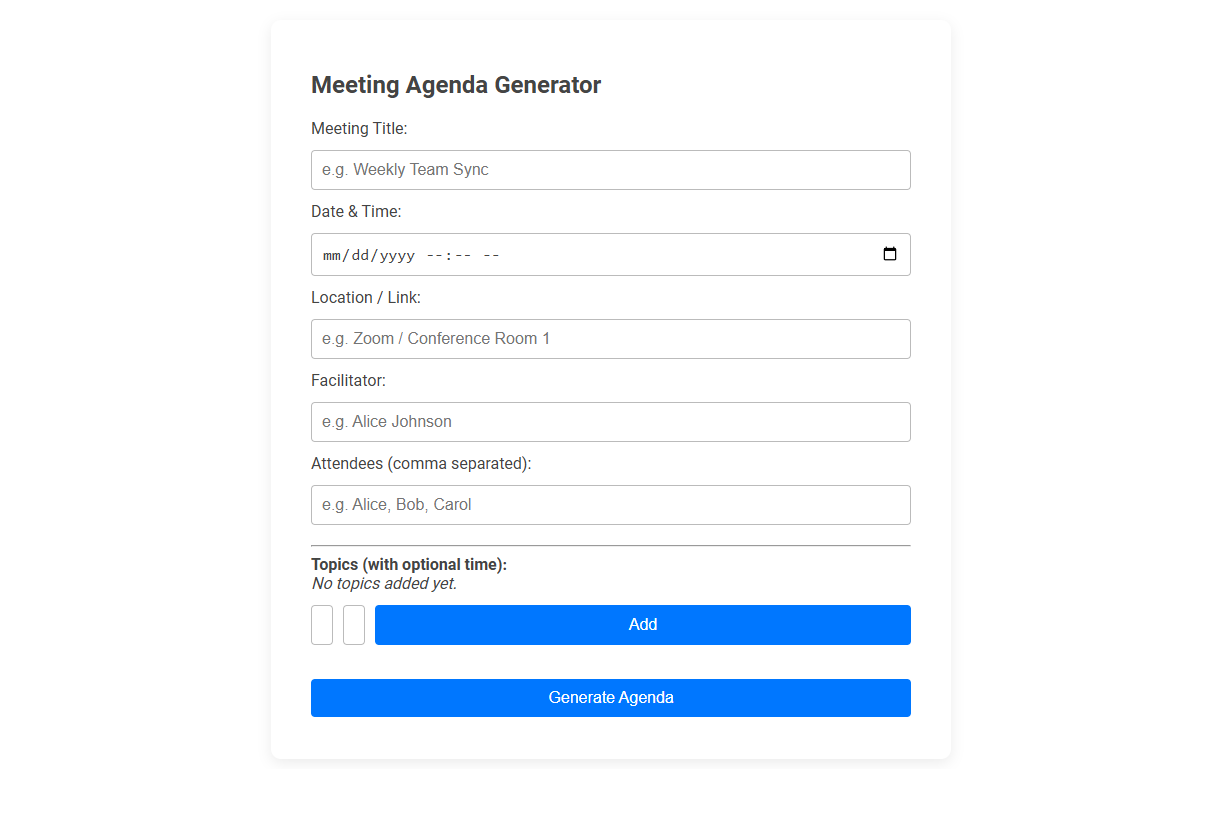The image size is (1222, 819).
Task: Click the Date & Time input field
Action: click(x=610, y=255)
